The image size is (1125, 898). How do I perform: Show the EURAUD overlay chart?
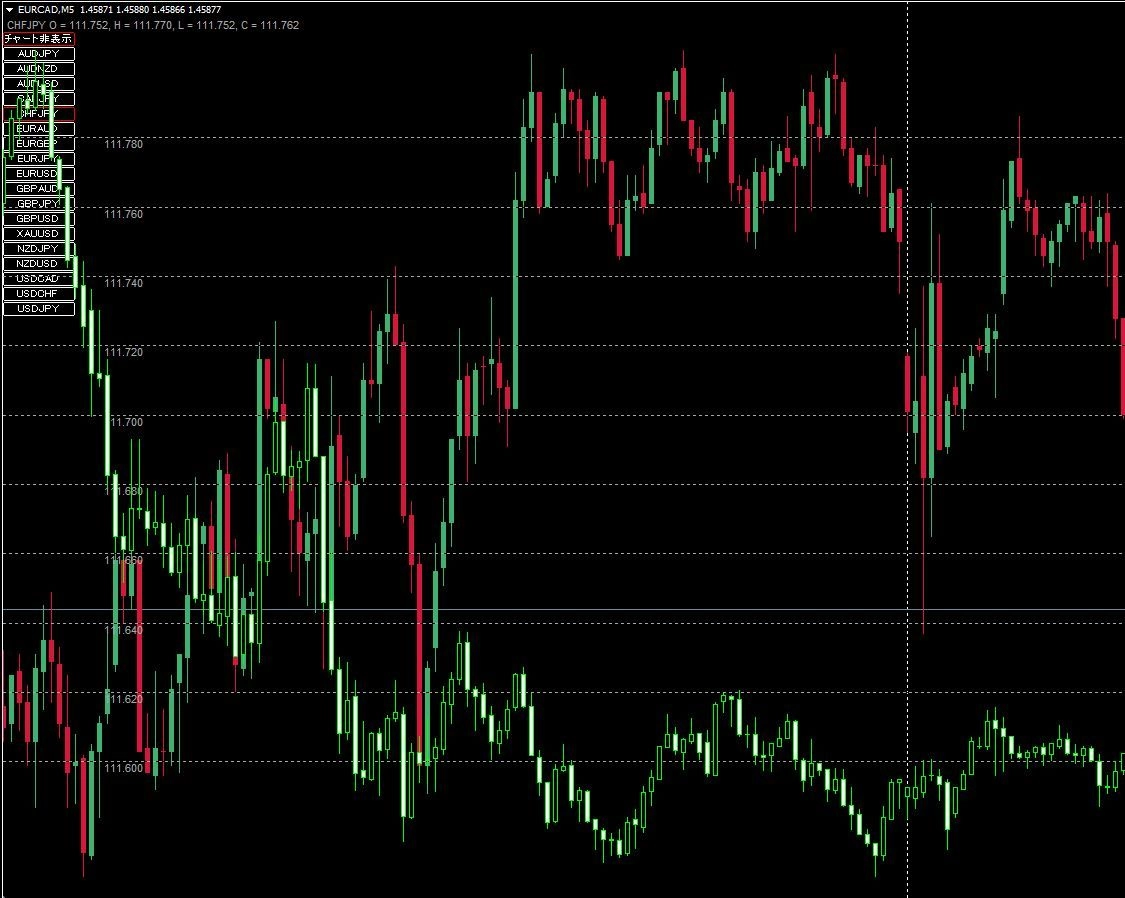pyautogui.click(x=39, y=128)
